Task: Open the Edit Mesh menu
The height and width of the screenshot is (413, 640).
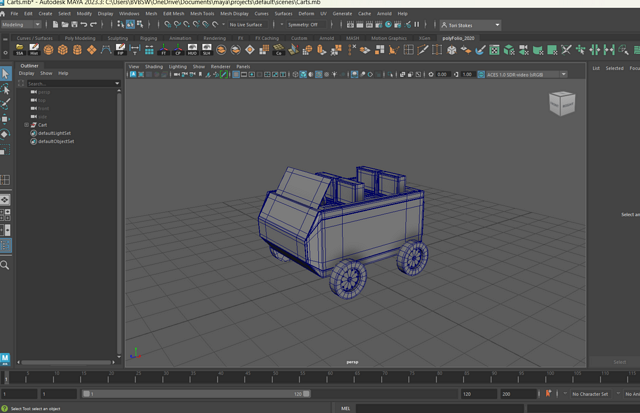Action: (173, 13)
